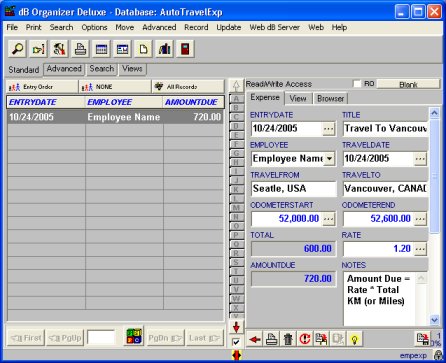Switch to the Search toolbar tab

[101, 69]
